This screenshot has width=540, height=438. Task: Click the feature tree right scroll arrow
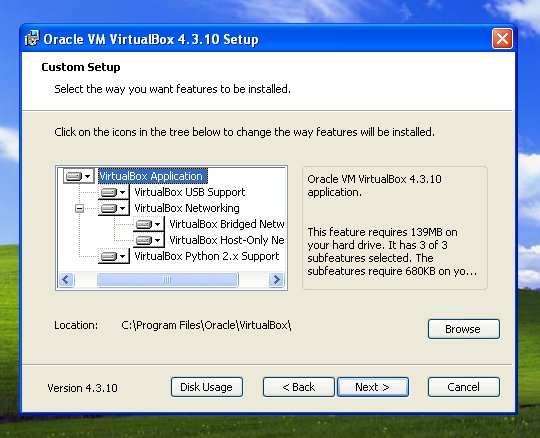coord(276,279)
